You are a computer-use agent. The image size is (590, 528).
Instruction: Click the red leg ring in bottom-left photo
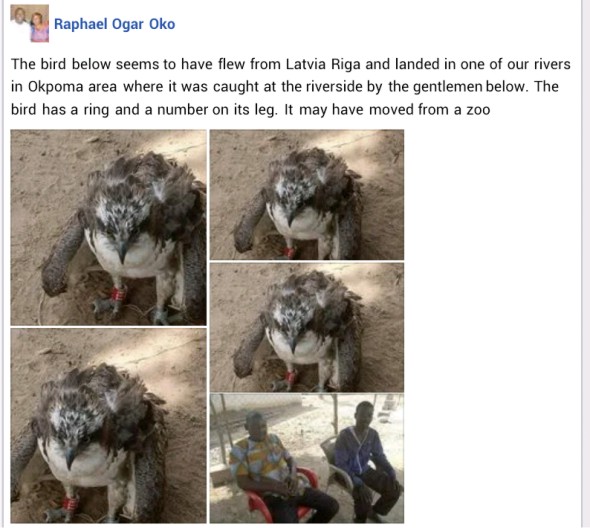(70, 503)
